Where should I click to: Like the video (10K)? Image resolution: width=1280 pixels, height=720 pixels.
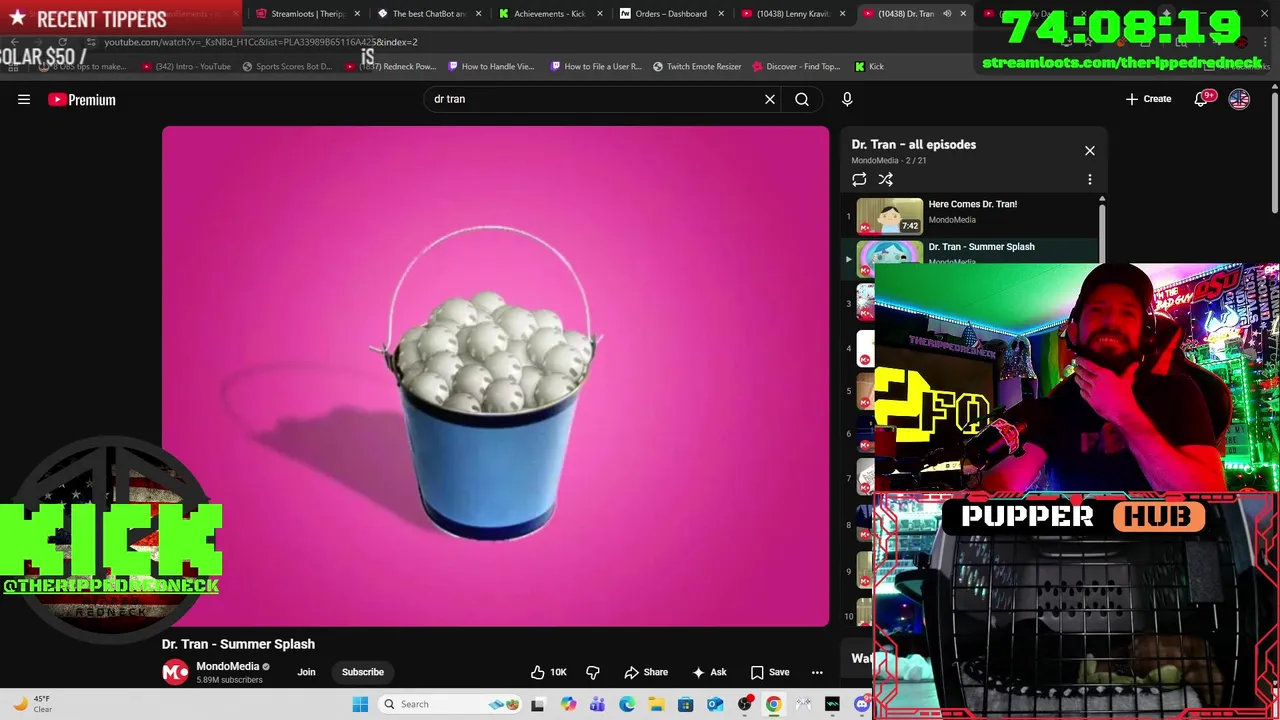coord(549,672)
